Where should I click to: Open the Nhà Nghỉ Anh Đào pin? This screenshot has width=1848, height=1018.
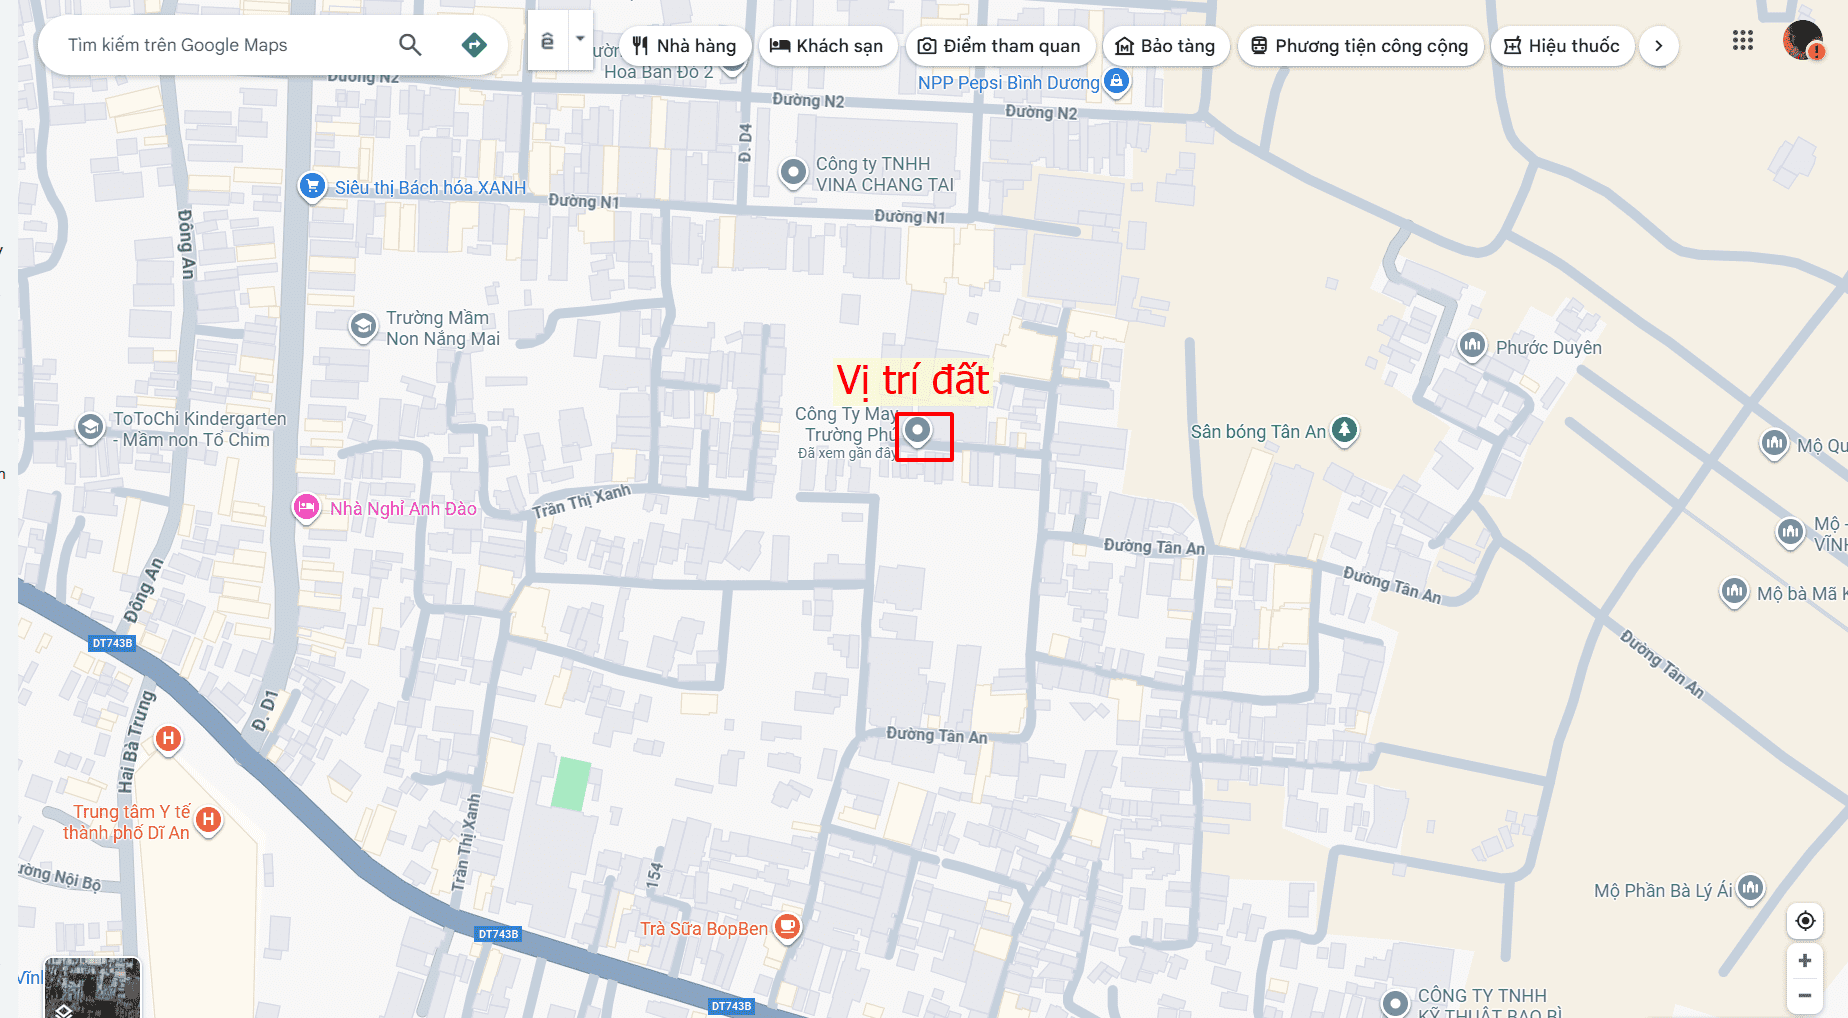click(x=306, y=507)
